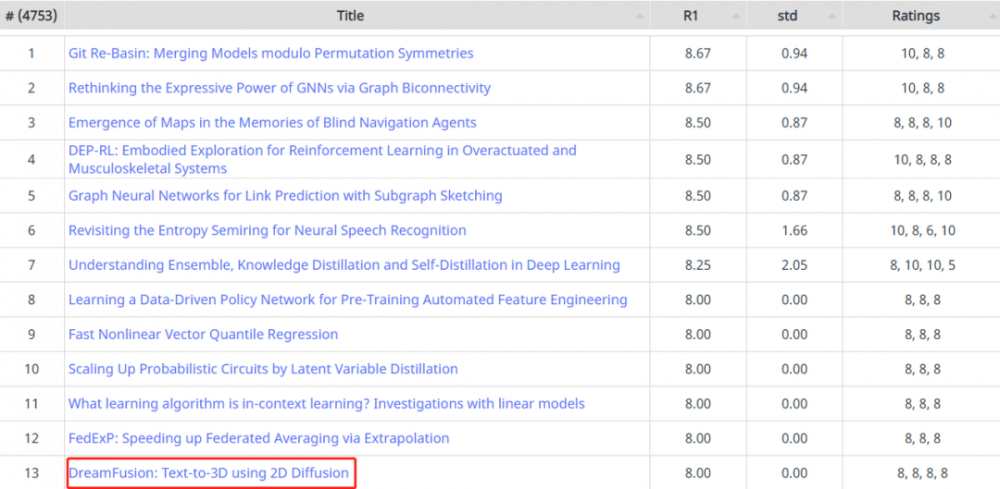Sort by R1 column arrow icon
The height and width of the screenshot is (489, 1000).
[x=736, y=16]
